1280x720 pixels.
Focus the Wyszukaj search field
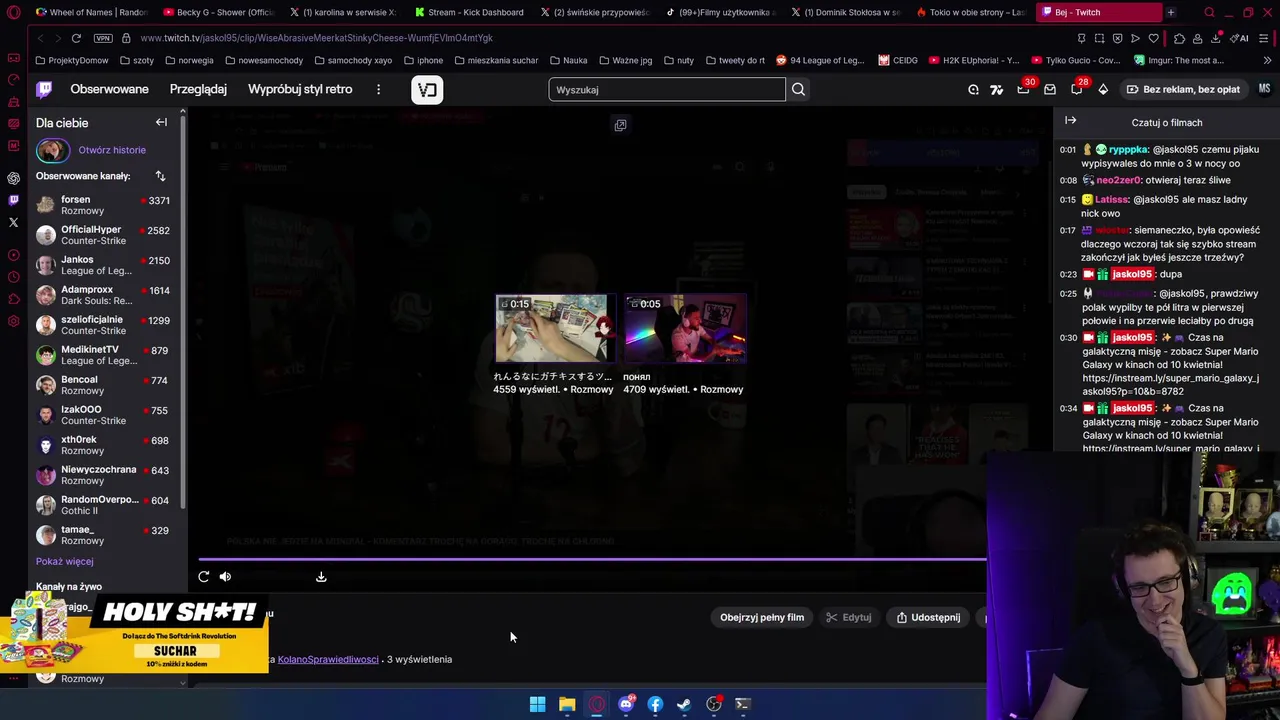tap(667, 90)
